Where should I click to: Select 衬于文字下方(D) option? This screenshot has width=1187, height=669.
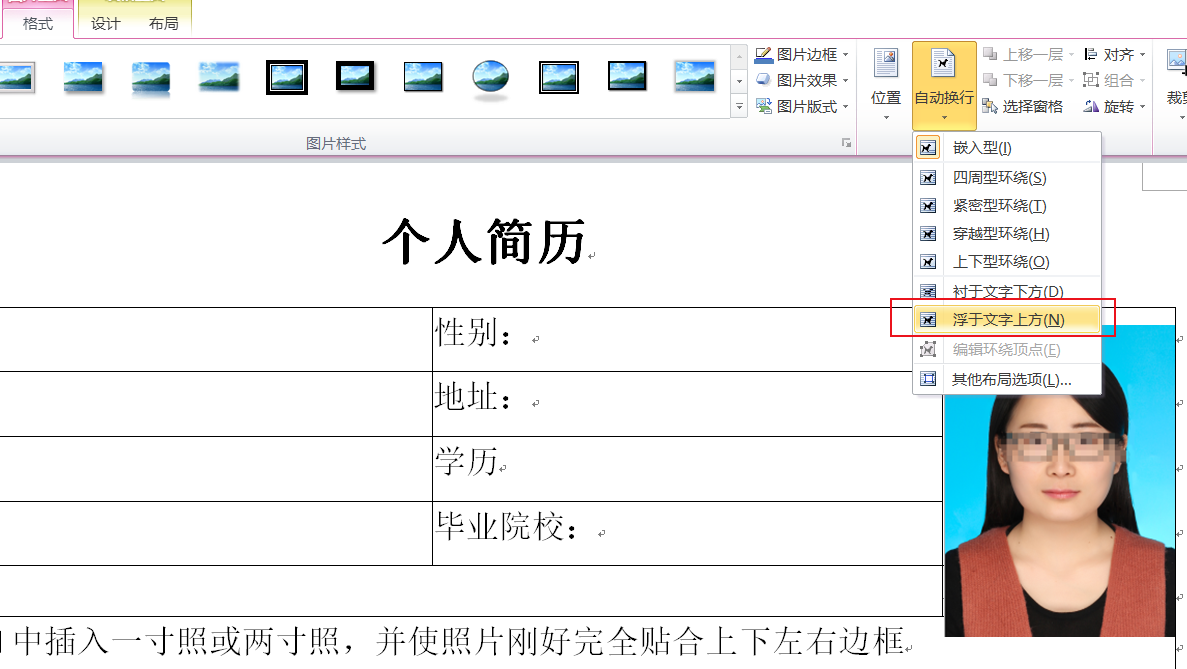coord(1007,291)
